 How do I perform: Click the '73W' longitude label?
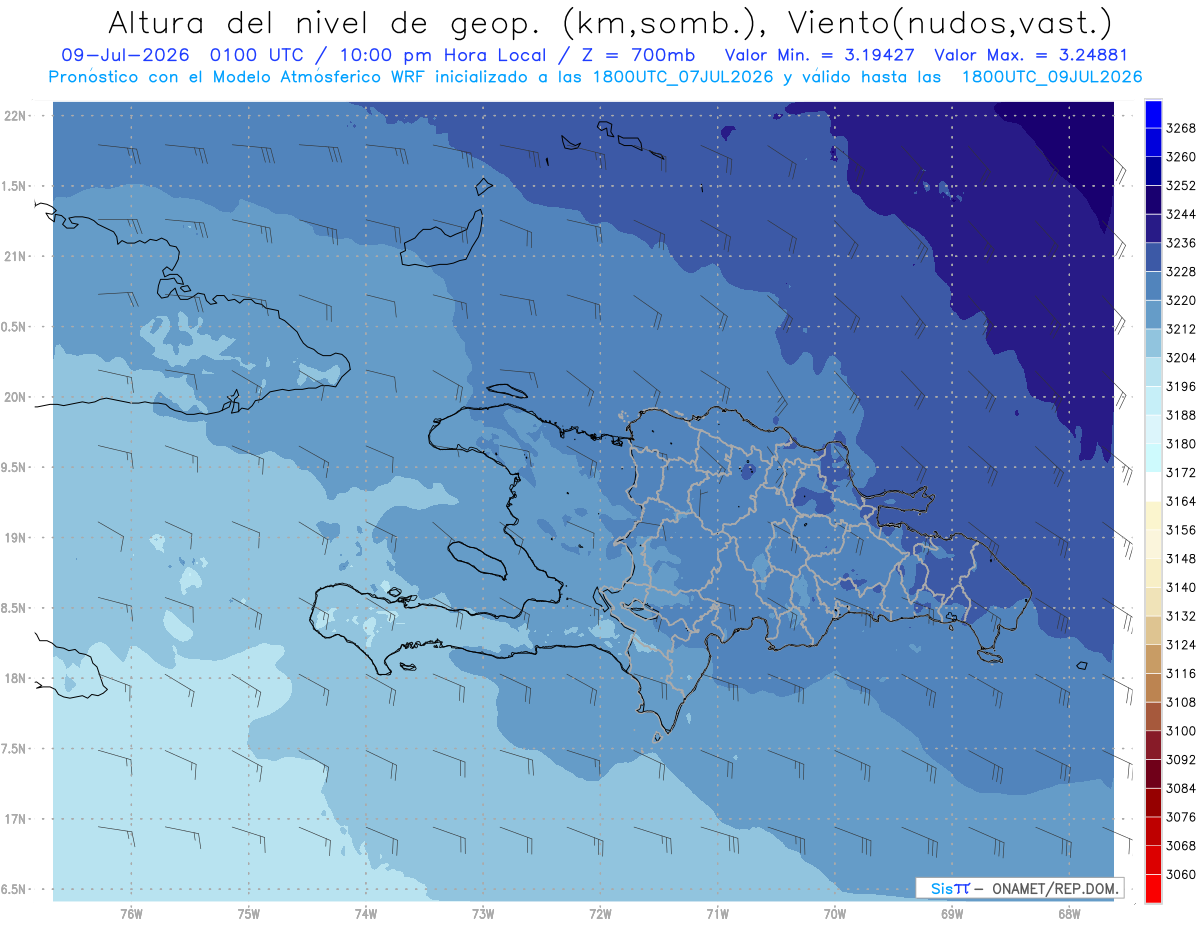click(x=483, y=913)
